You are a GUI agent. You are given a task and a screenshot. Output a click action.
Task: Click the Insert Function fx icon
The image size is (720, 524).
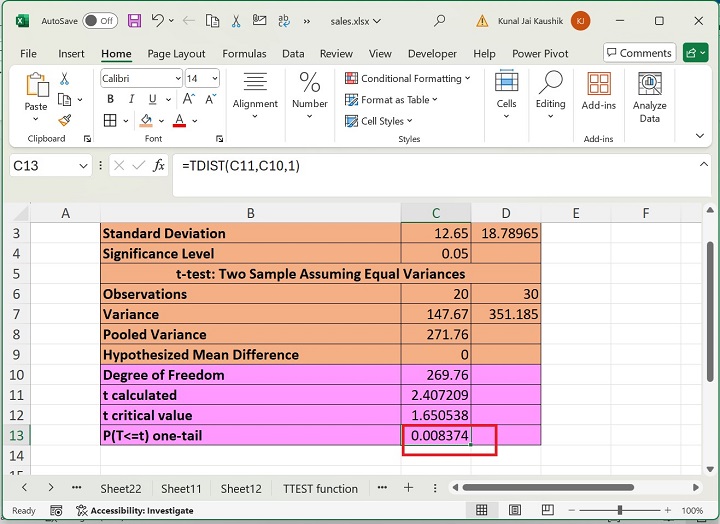[x=159, y=165]
